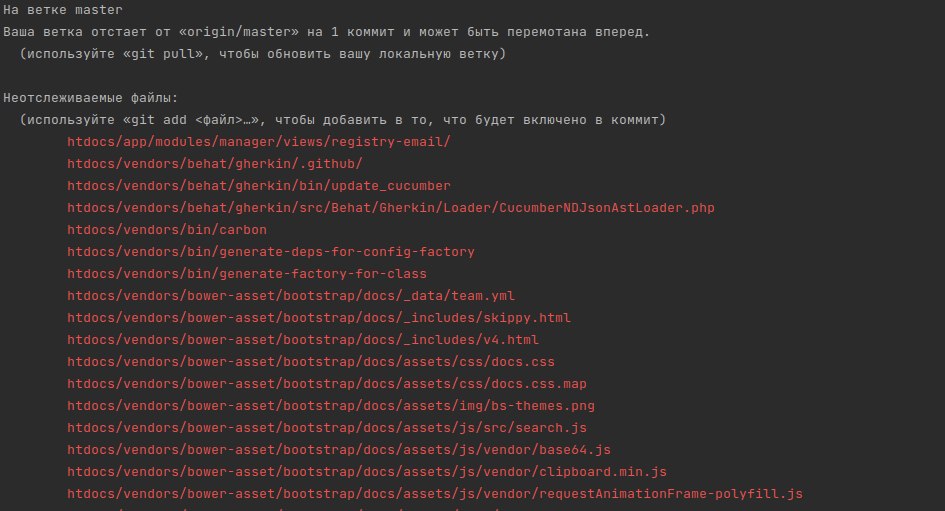Image resolution: width=945 pixels, height=511 pixels.
Task: Select the line starting 'Ваша ветка отстает'
Action: (x=326, y=32)
